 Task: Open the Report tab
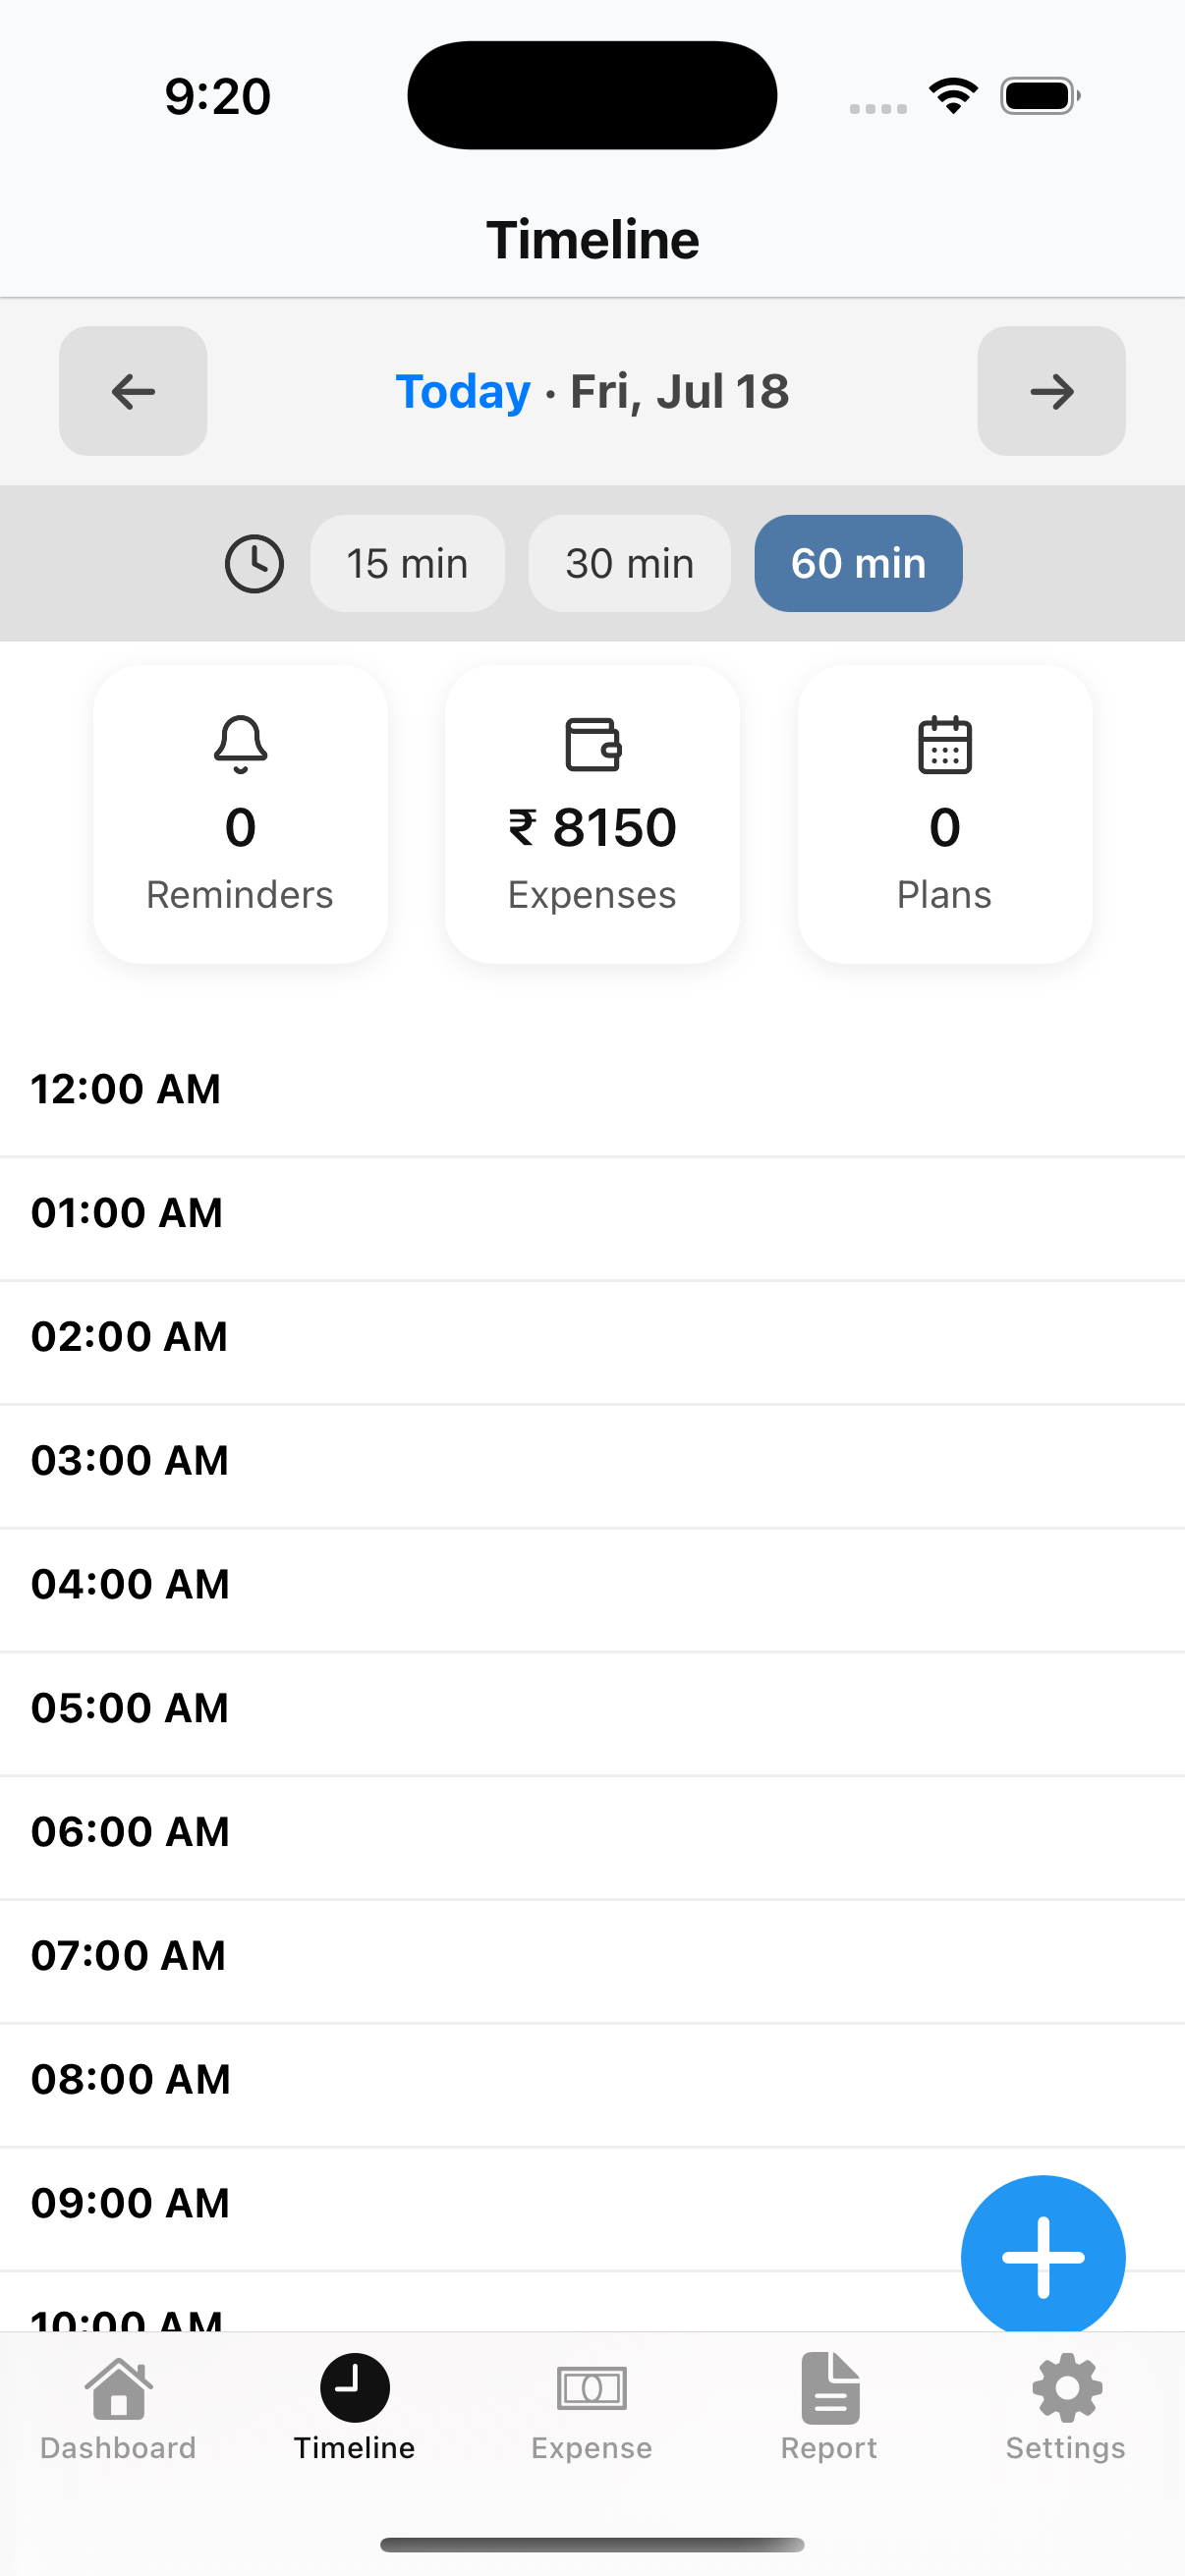tap(829, 2407)
